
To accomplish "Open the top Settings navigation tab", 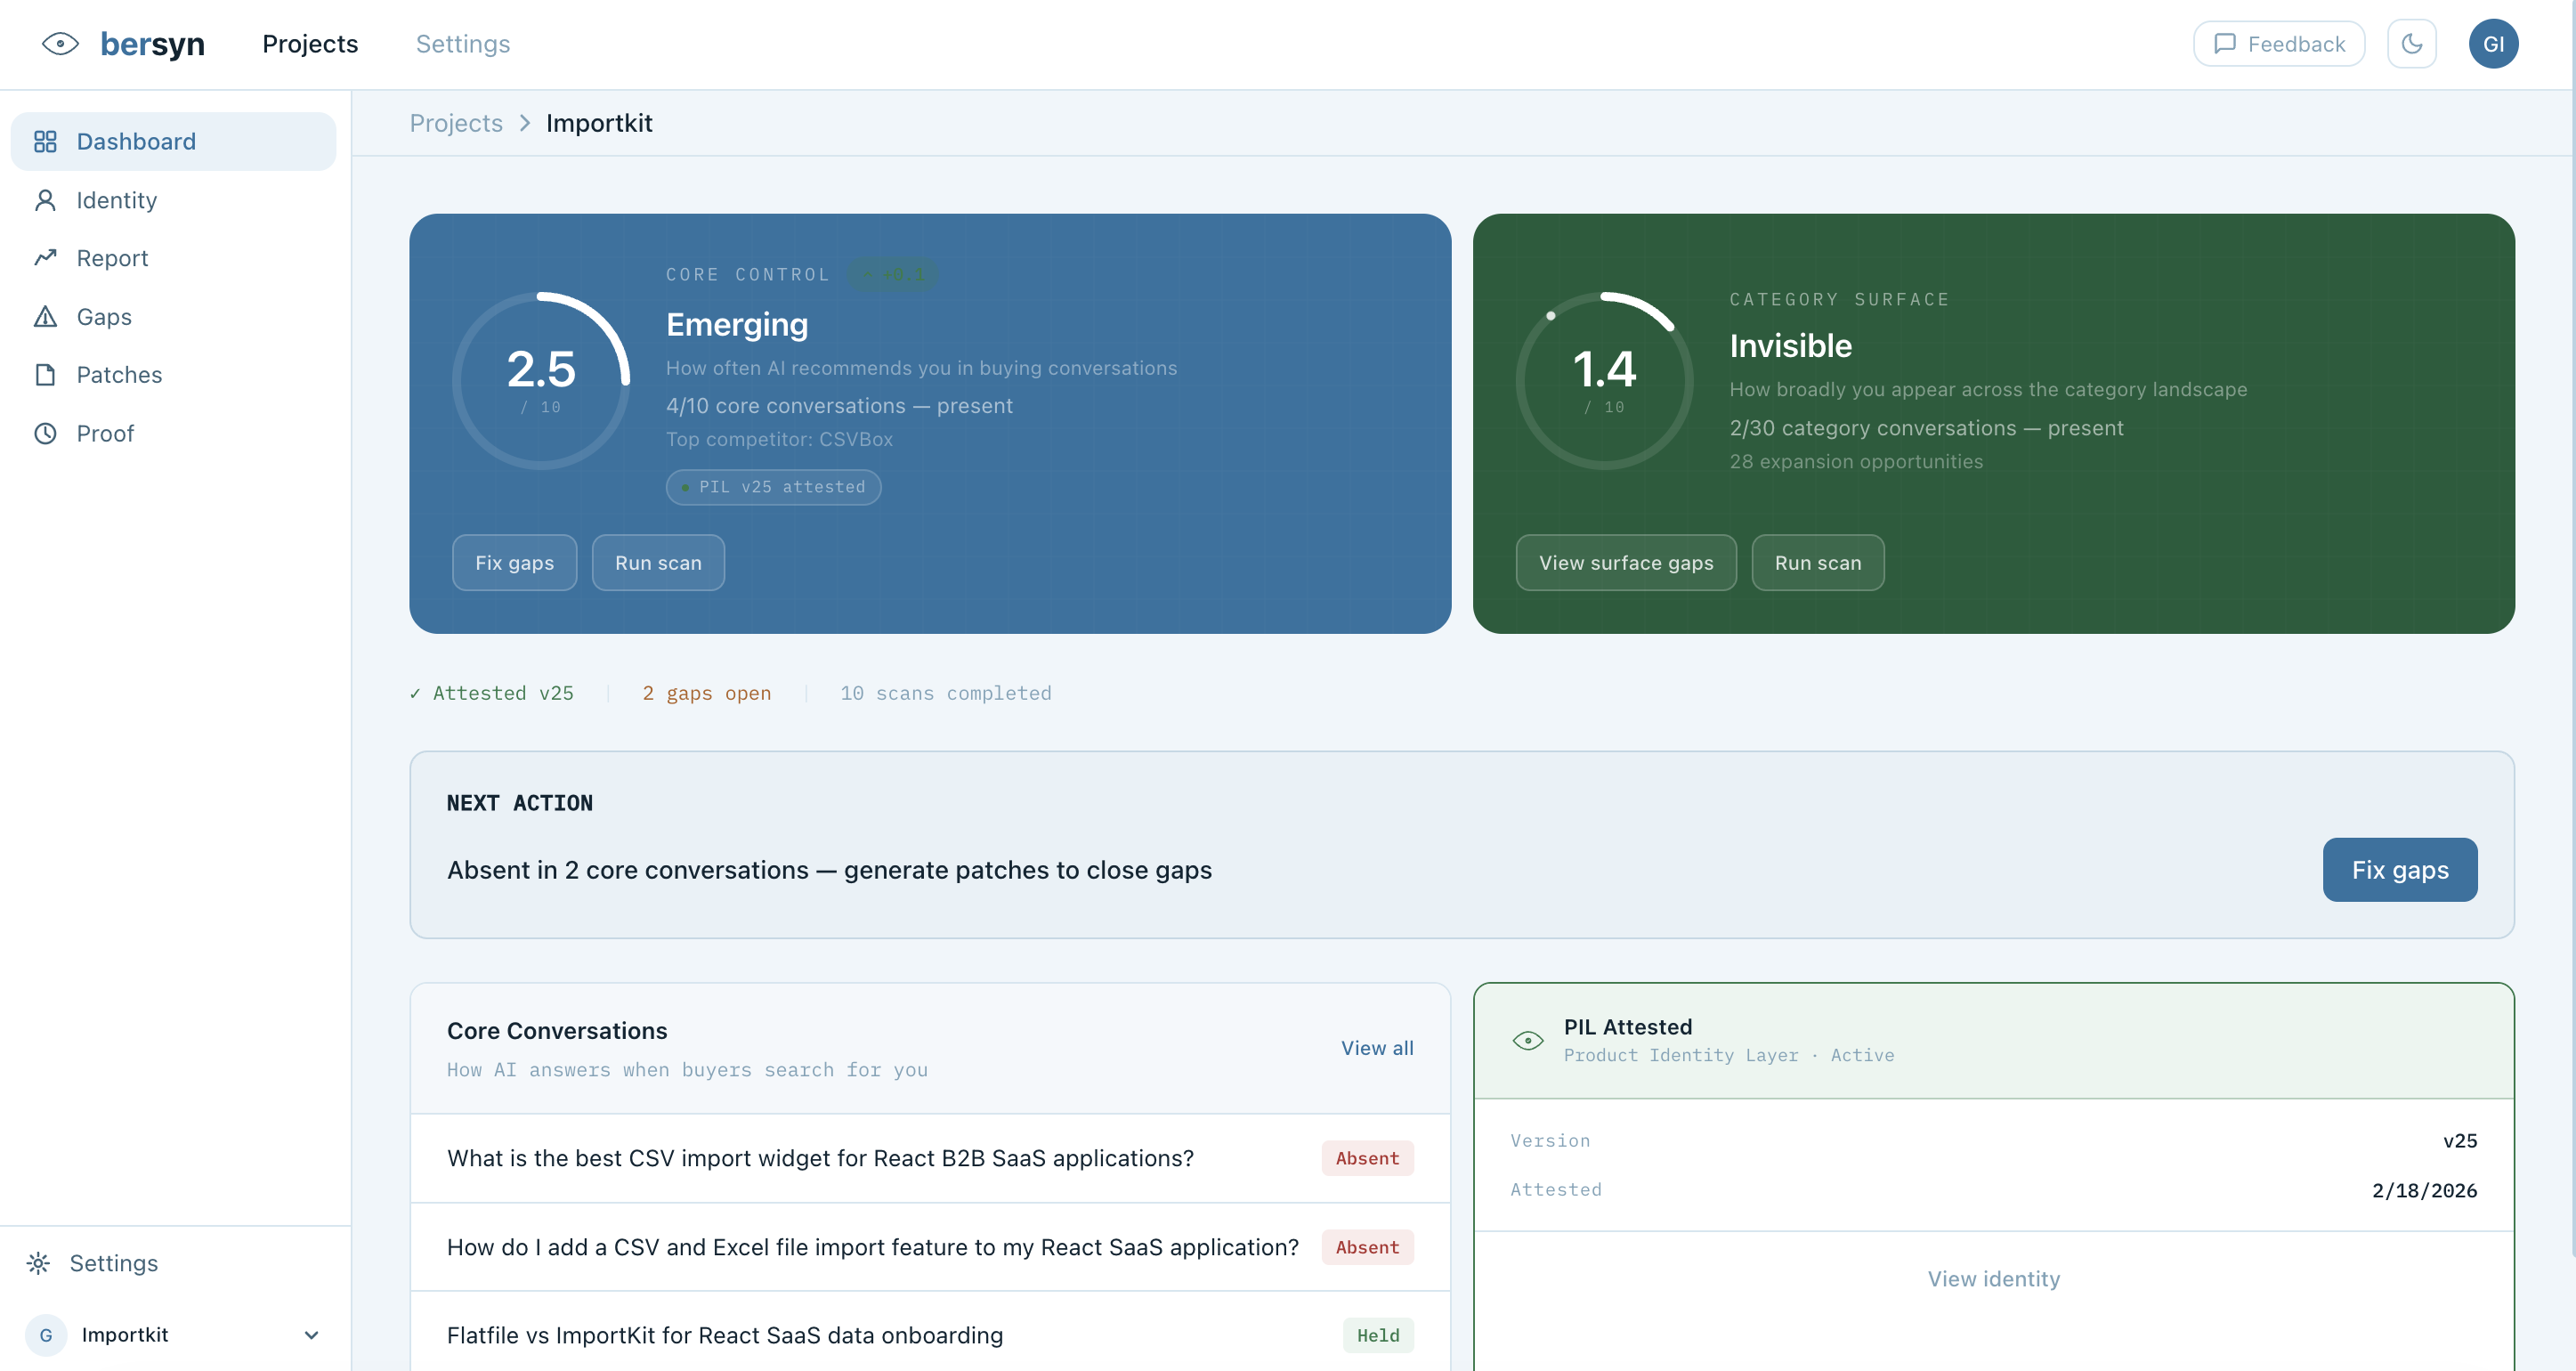I will coord(462,44).
